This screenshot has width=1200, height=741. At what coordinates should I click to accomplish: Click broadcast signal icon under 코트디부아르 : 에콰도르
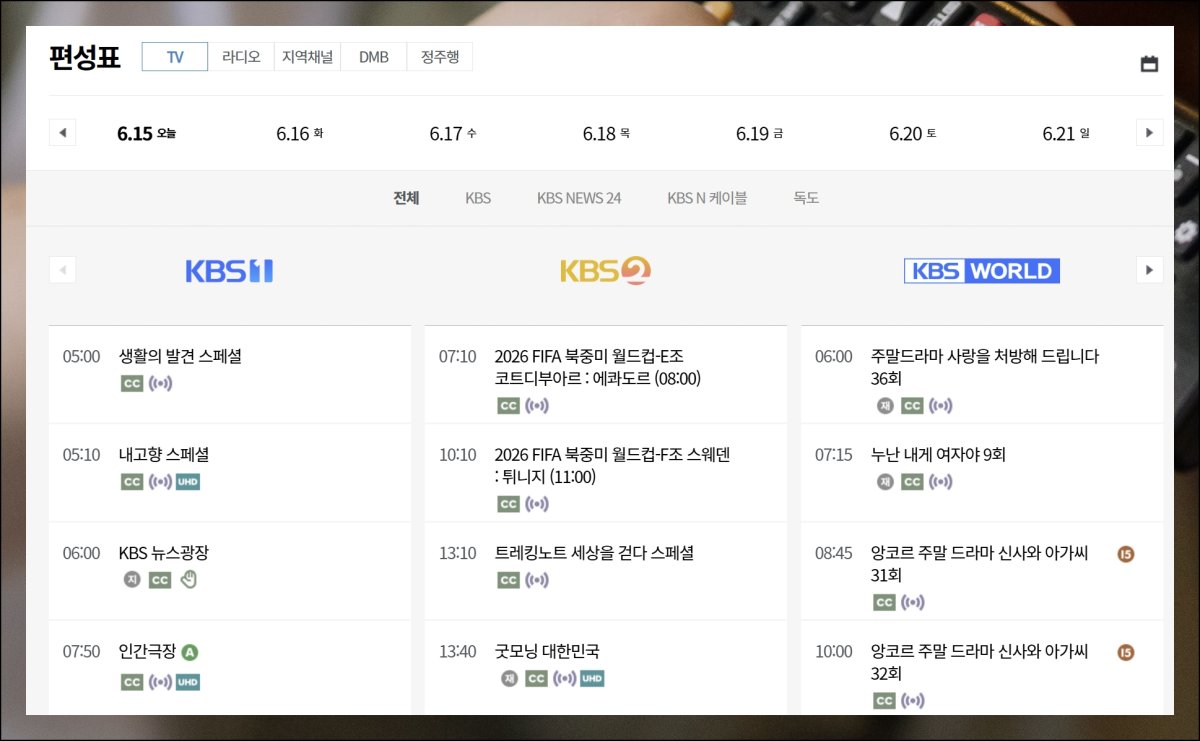[537, 406]
